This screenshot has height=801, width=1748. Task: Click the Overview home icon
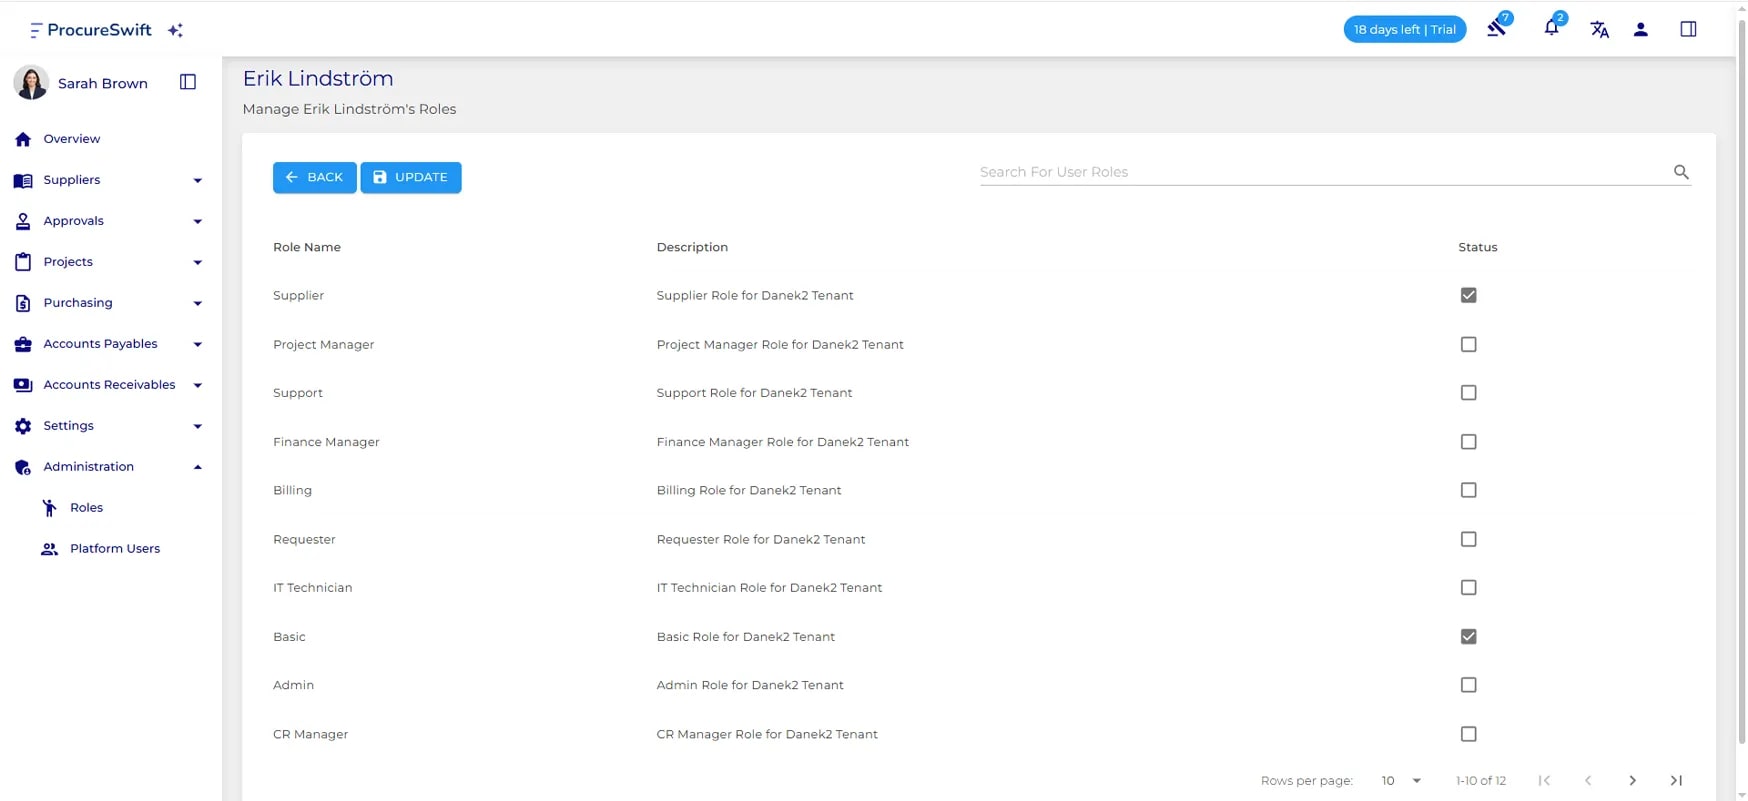23,139
